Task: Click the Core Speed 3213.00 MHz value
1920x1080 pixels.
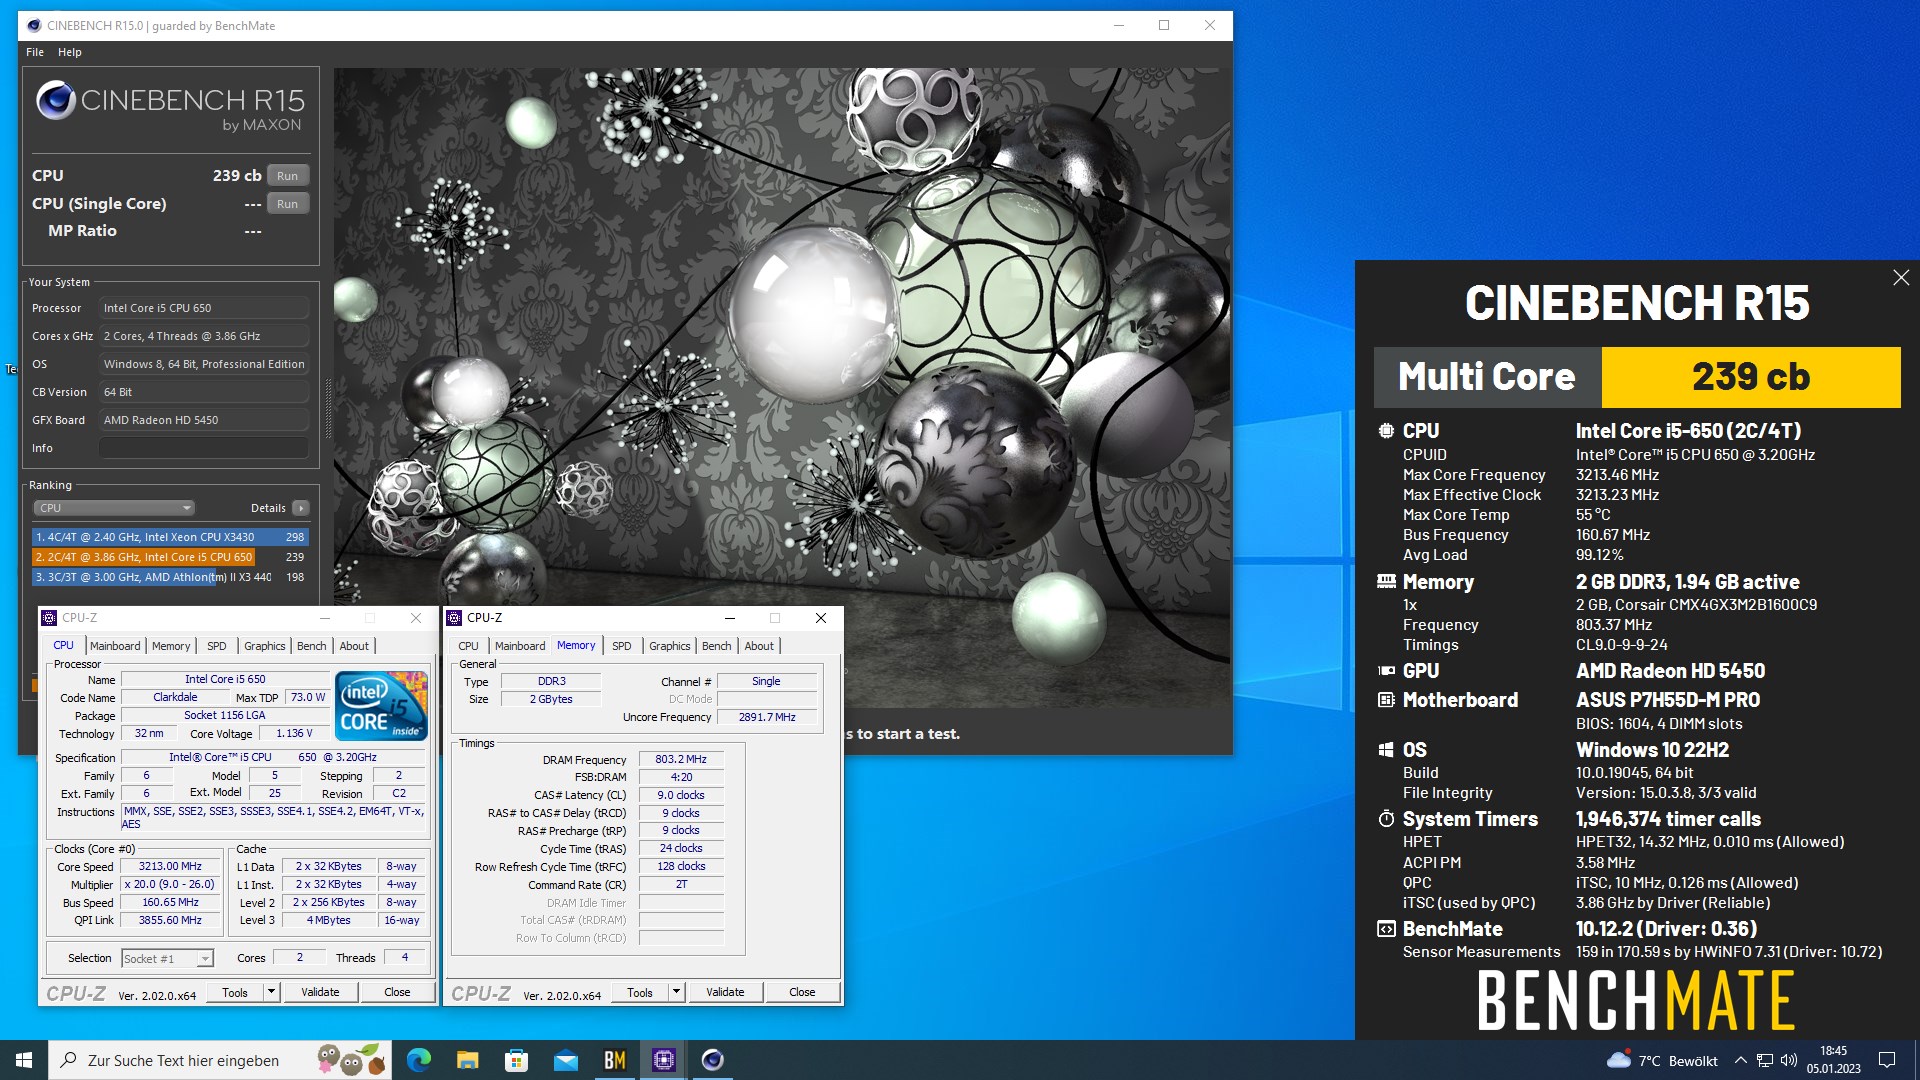Action: coord(171,867)
